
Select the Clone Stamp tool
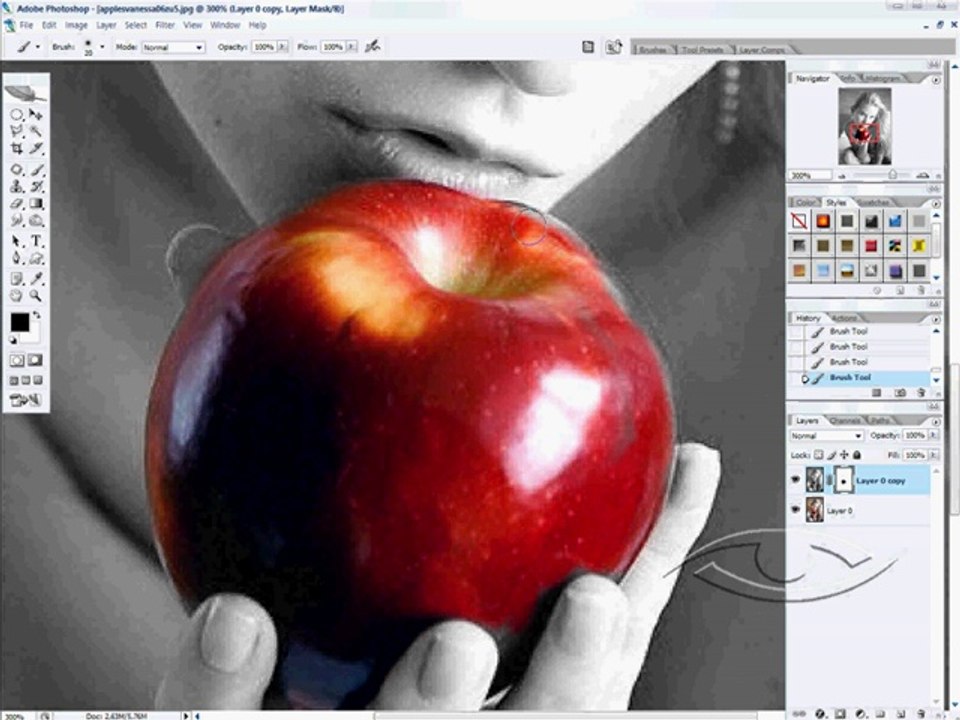(17, 187)
